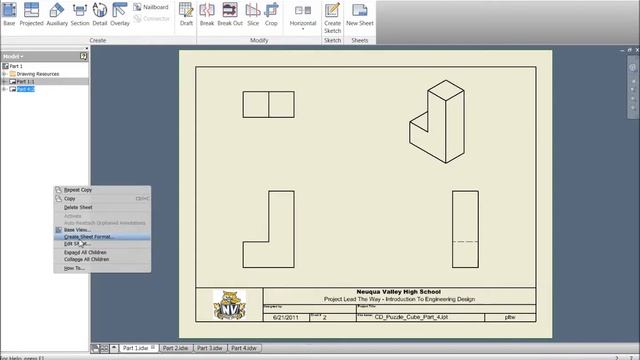
Task: Click the navigation wheel icon in view bar
Action: click(x=632, y=68)
